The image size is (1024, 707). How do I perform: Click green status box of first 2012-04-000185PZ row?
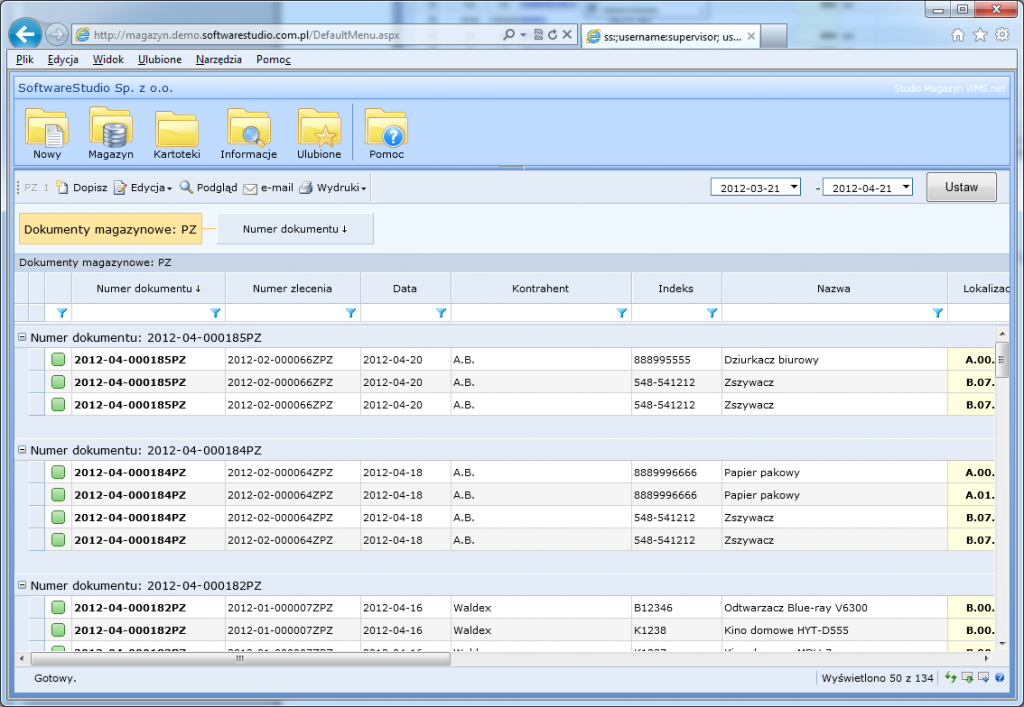58,359
